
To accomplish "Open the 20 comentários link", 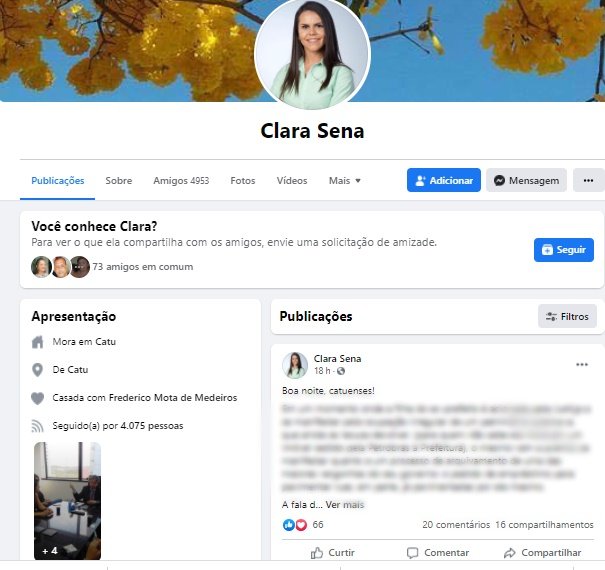I will coord(456,525).
